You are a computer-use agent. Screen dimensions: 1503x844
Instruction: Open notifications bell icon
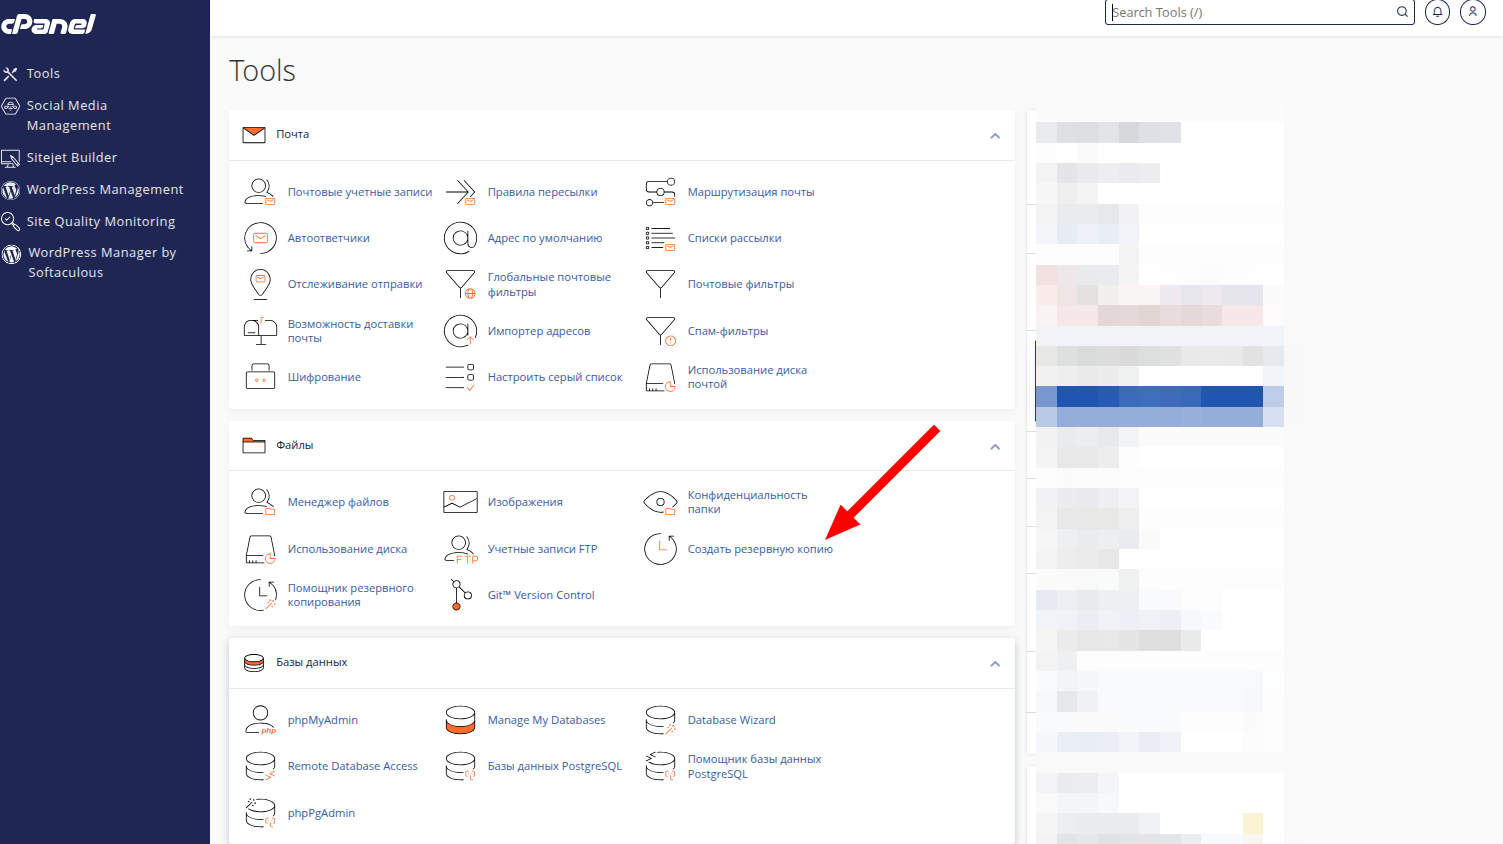(1437, 12)
